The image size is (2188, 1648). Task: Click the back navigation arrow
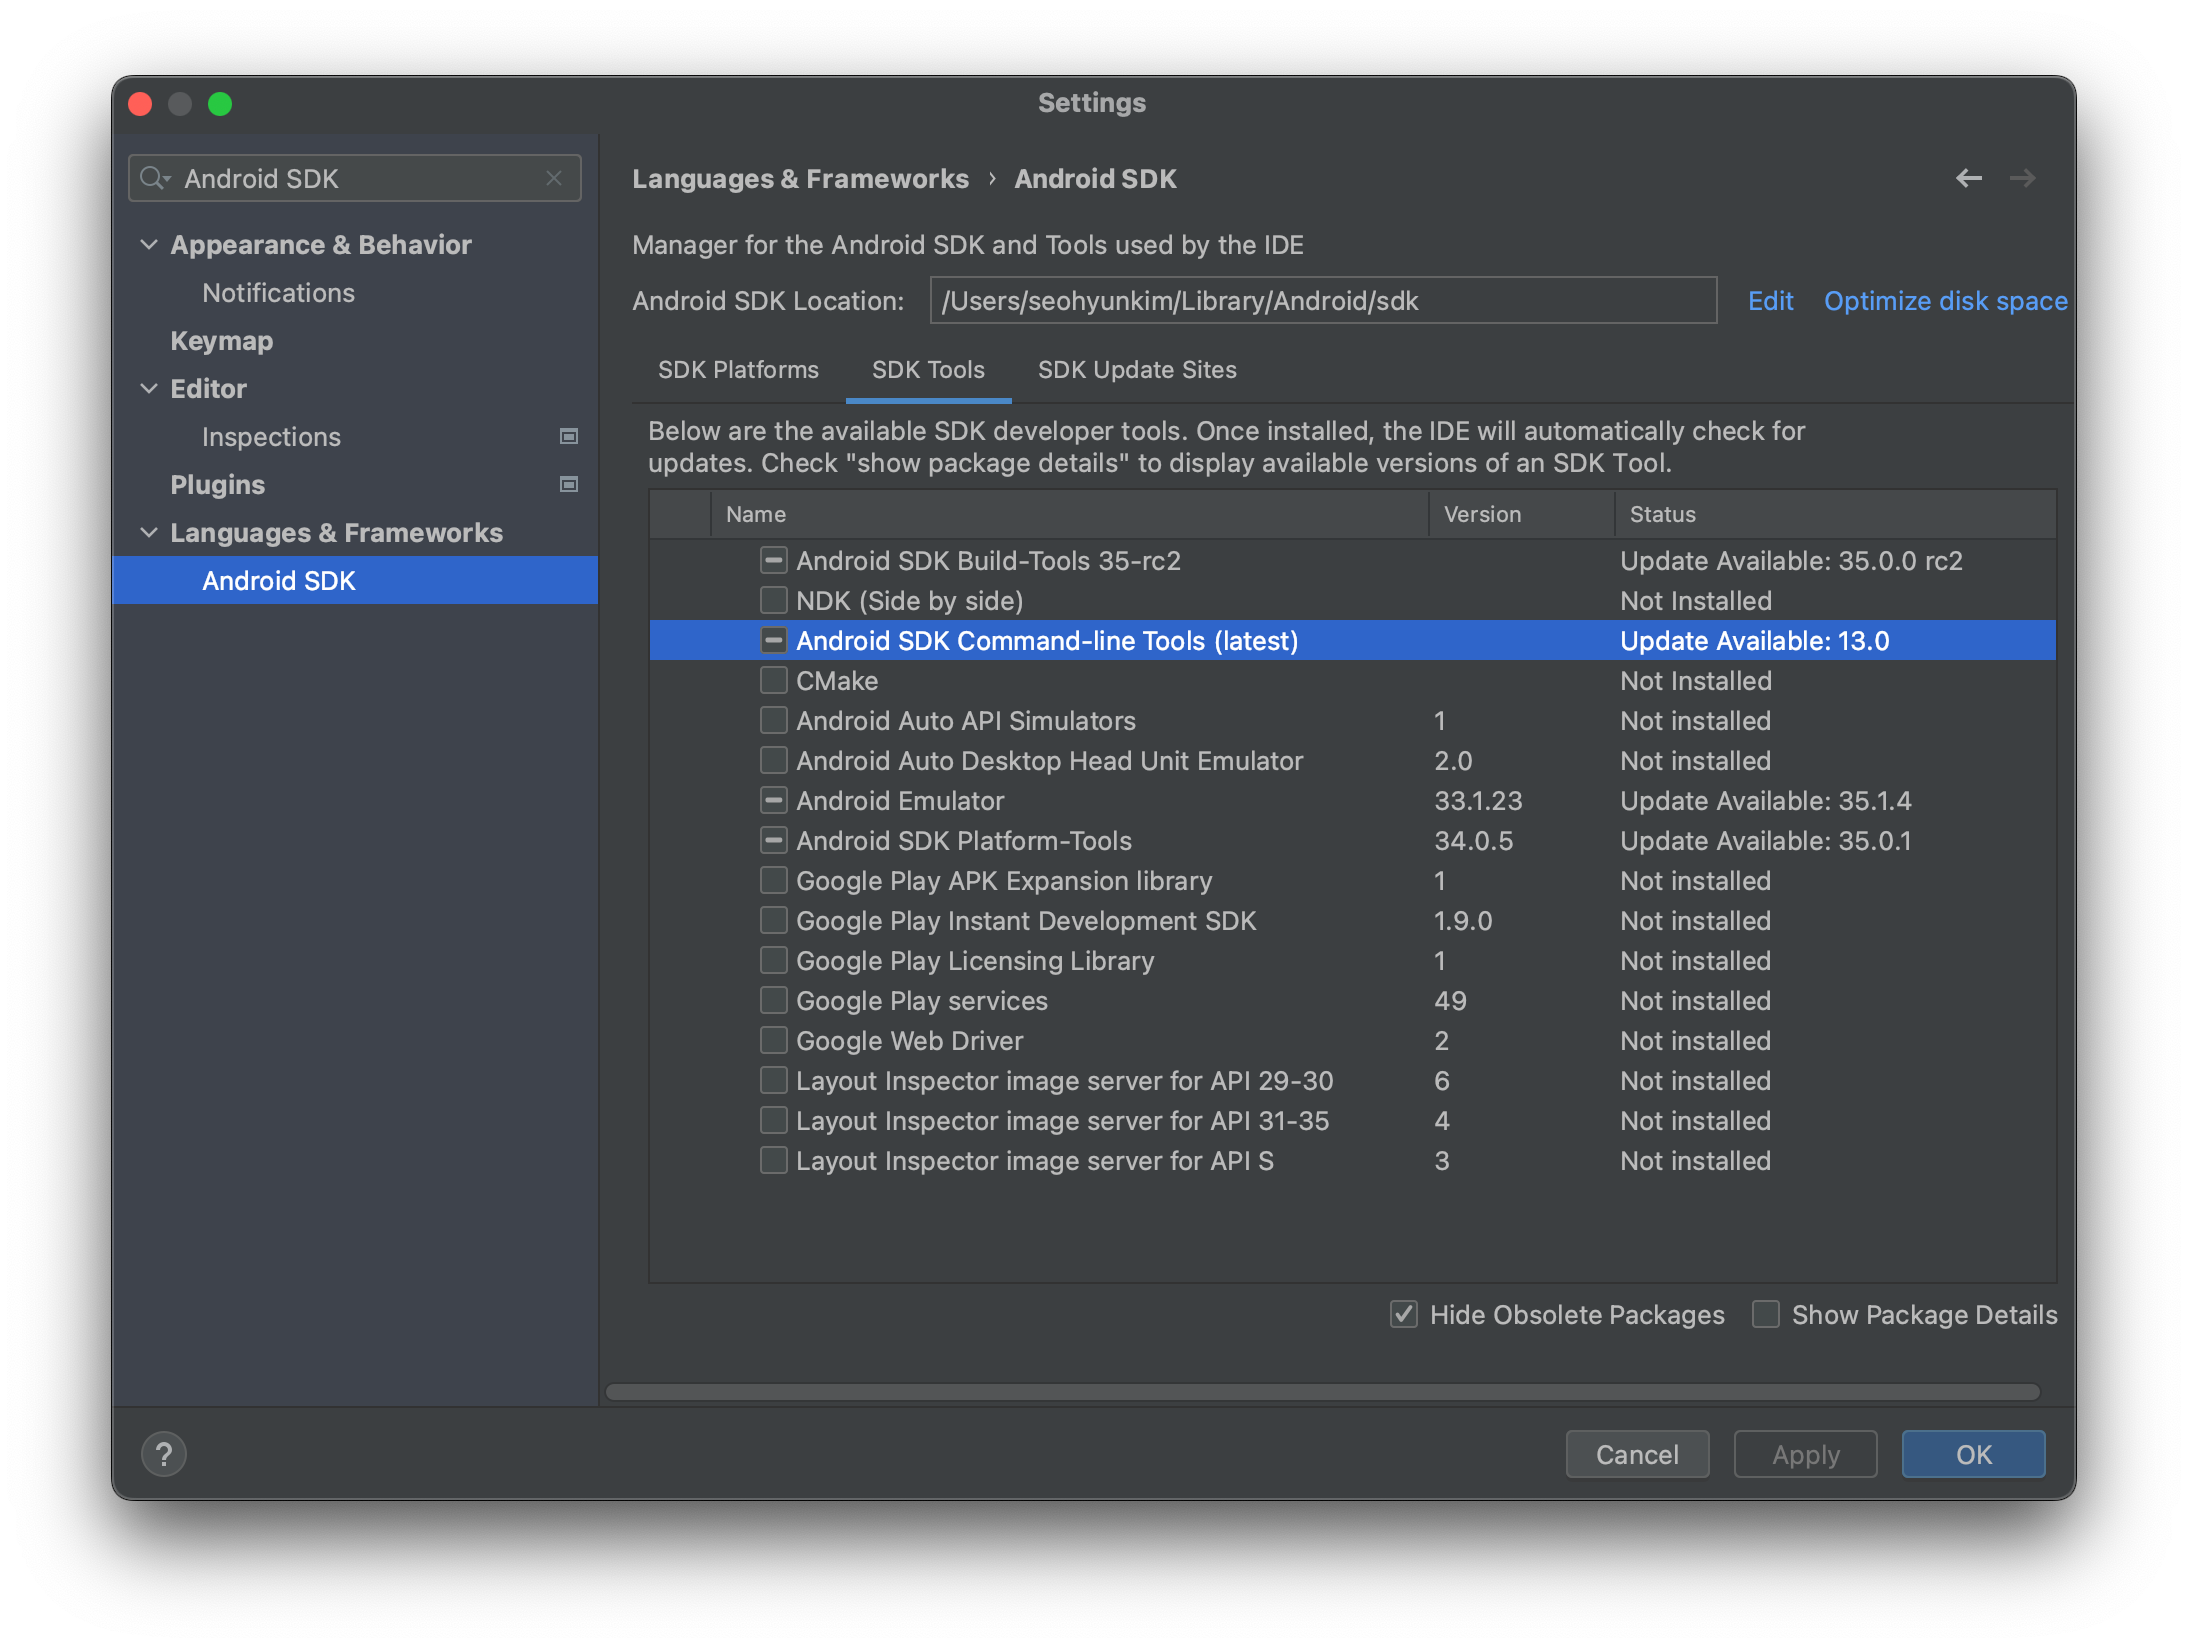click(1968, 178)
